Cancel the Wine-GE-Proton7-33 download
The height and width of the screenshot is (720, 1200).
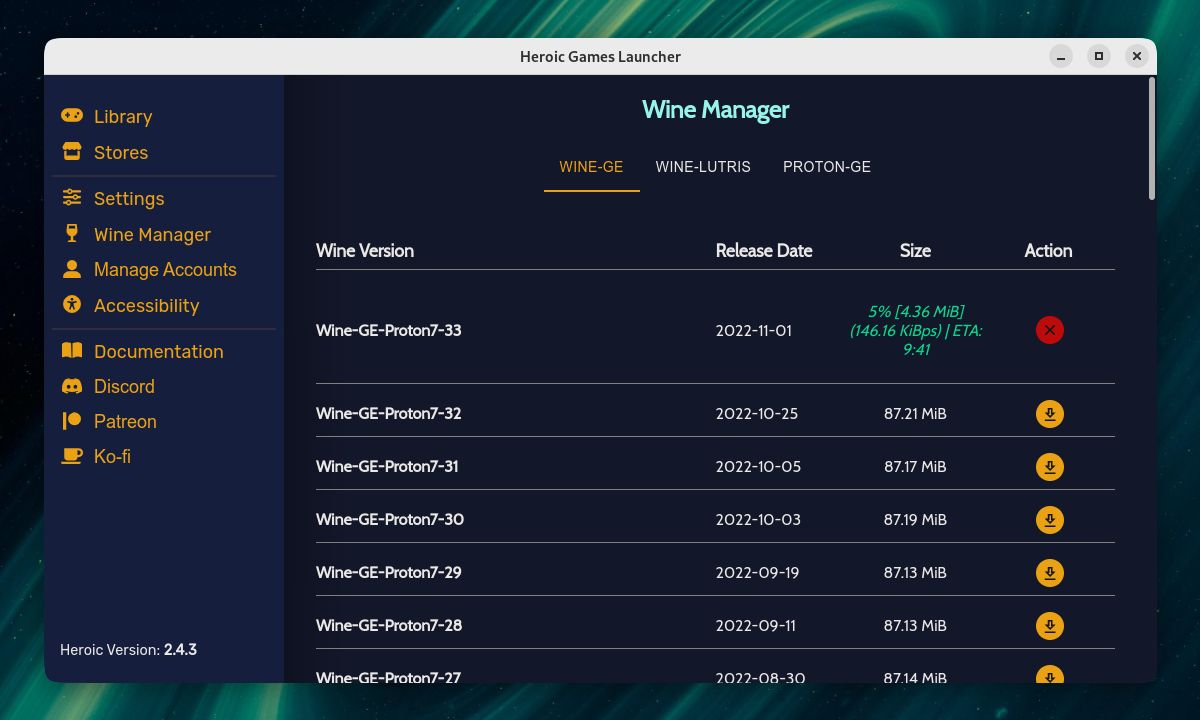pyautogui.click(x=1050, y=330)
